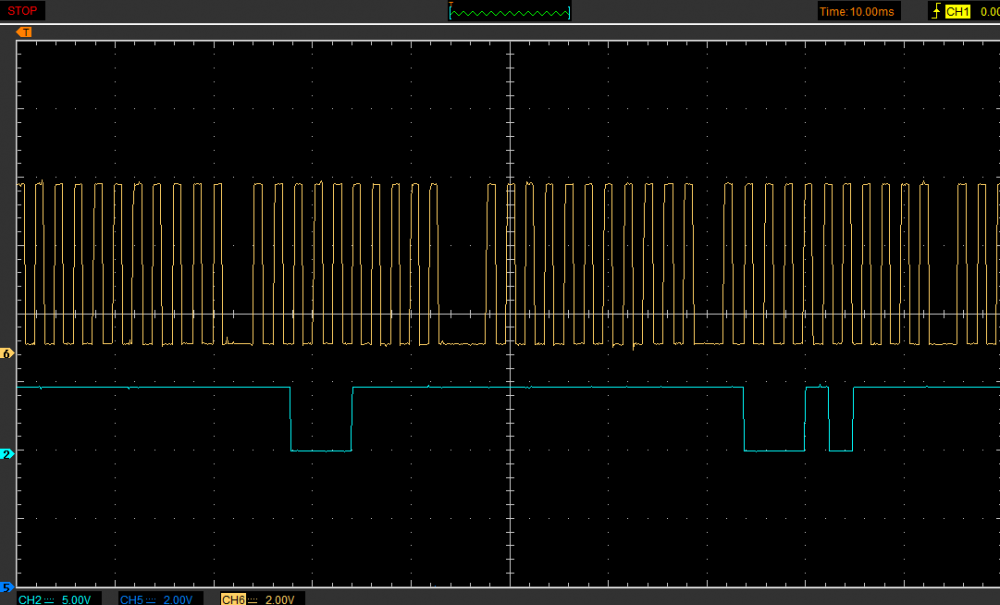Viewport: 1000px width, 605px height.
Task: Click the rising edge trigger icon
Action: (935, 12)
